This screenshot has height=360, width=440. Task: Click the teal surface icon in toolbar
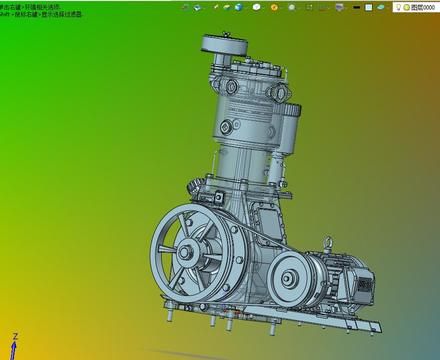[380, 7]
